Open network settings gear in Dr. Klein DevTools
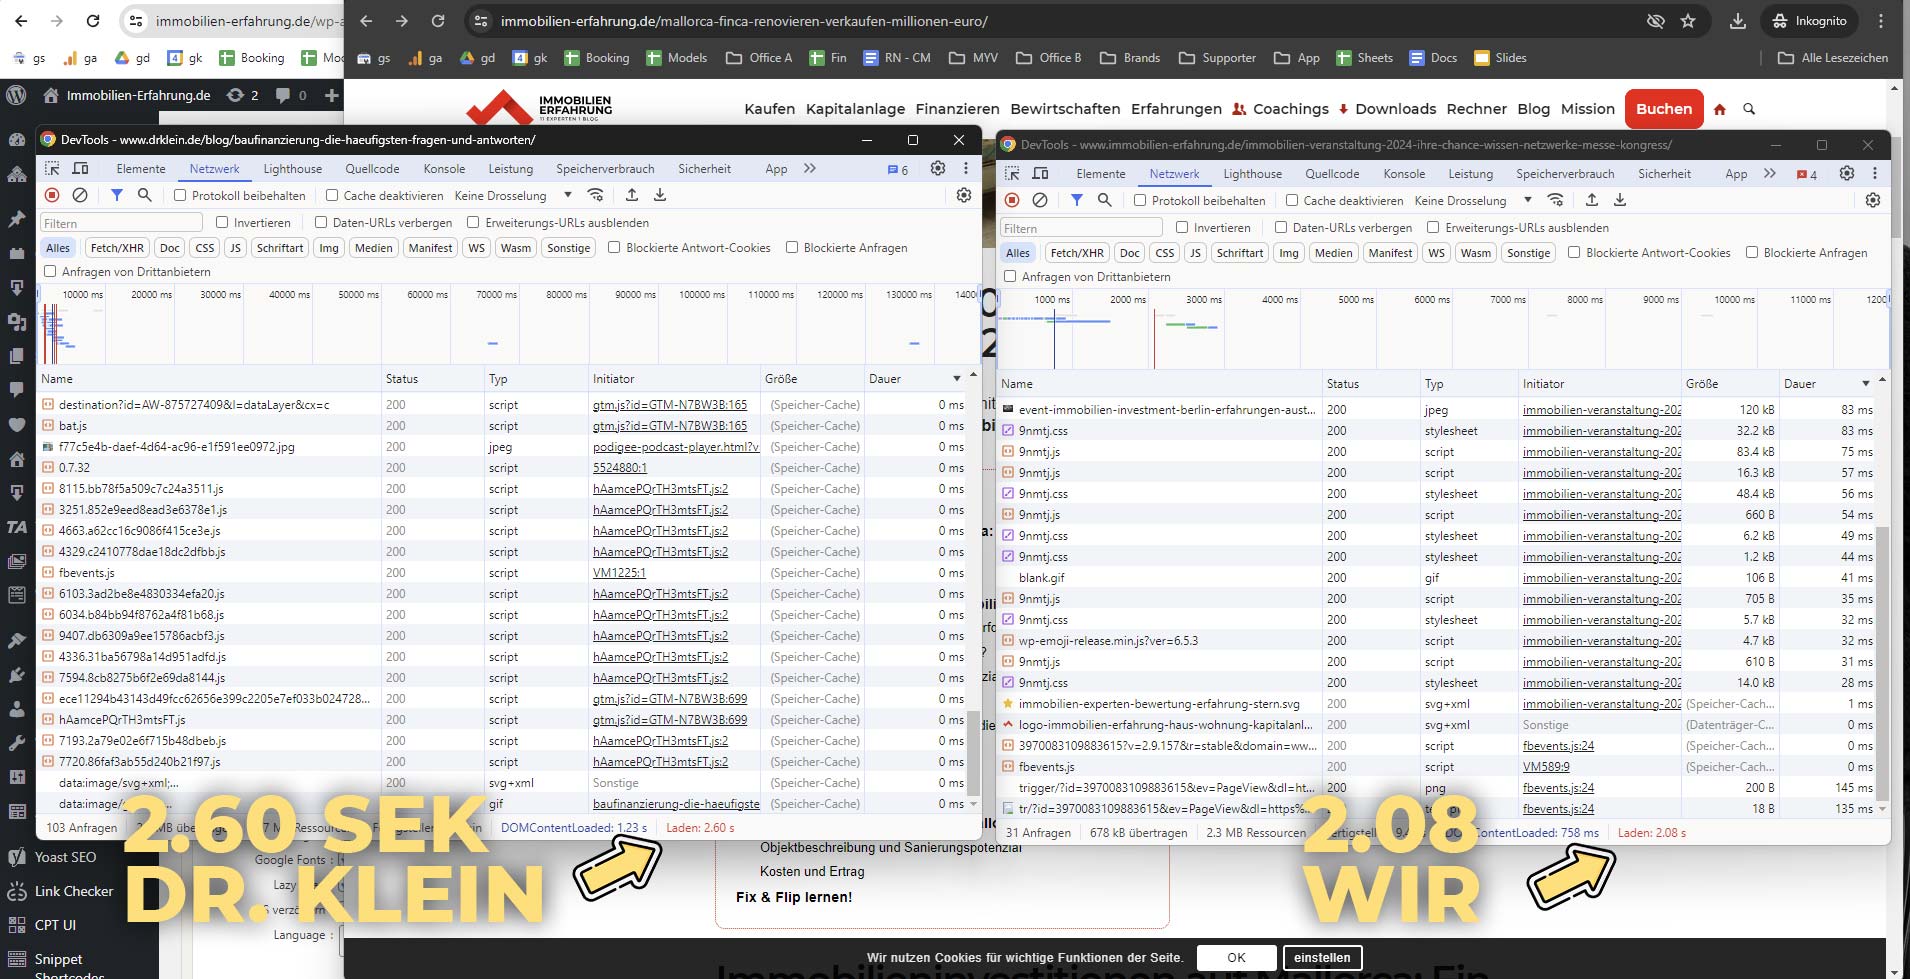This screenshot has width=1910, height=979. point(964,195)
